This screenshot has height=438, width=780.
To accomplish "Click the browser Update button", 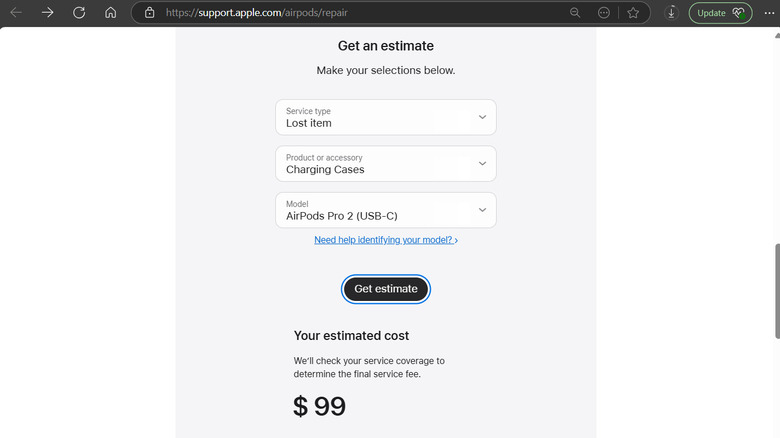I will click(720, 13).
